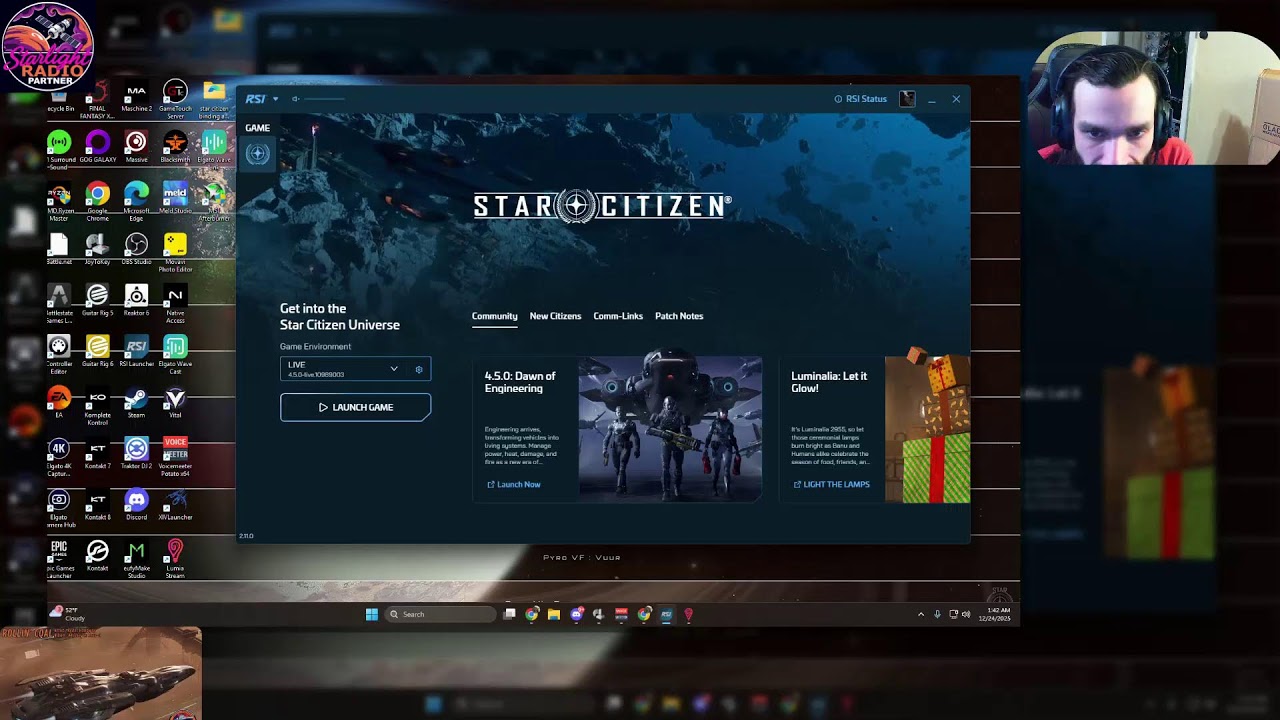Open the account avatar in launcher
The width and height of the screenshot is (1280, 720).
(907, 99)
